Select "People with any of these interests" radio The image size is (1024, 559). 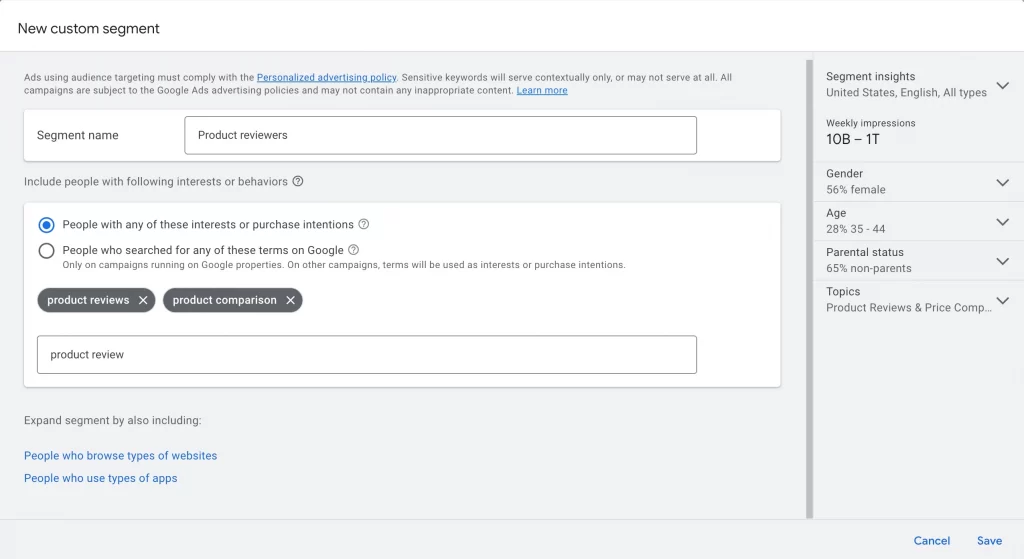pos(46,225)
